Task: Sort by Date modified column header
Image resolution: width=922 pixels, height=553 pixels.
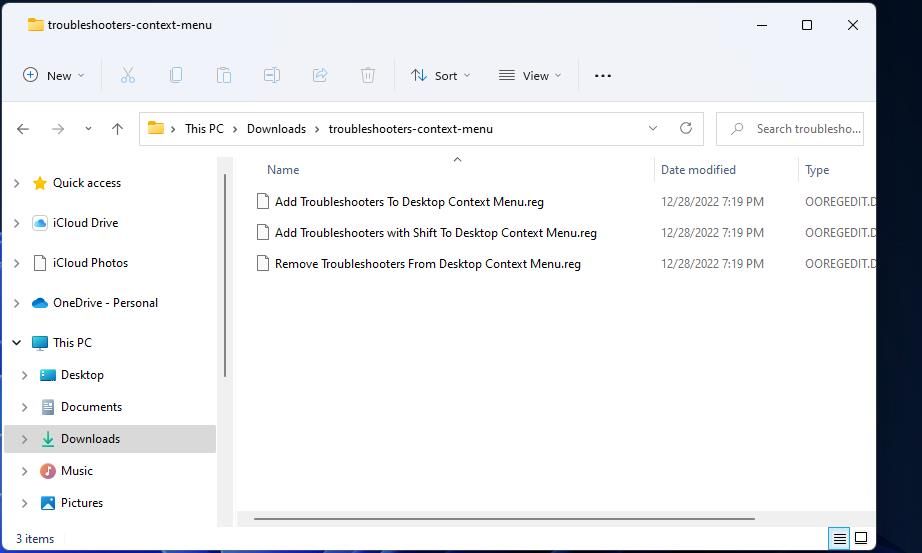Action: pos(698,169)
